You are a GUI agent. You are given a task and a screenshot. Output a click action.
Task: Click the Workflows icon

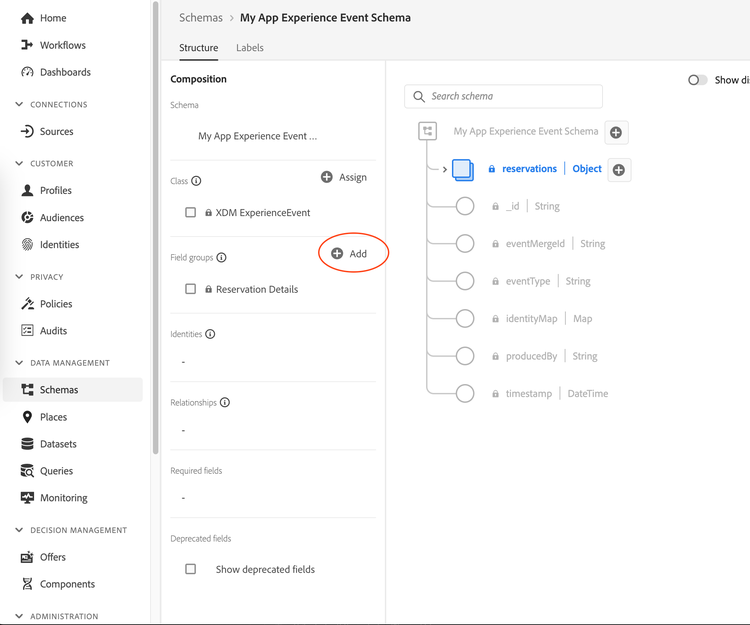click(x=27, y=45)
